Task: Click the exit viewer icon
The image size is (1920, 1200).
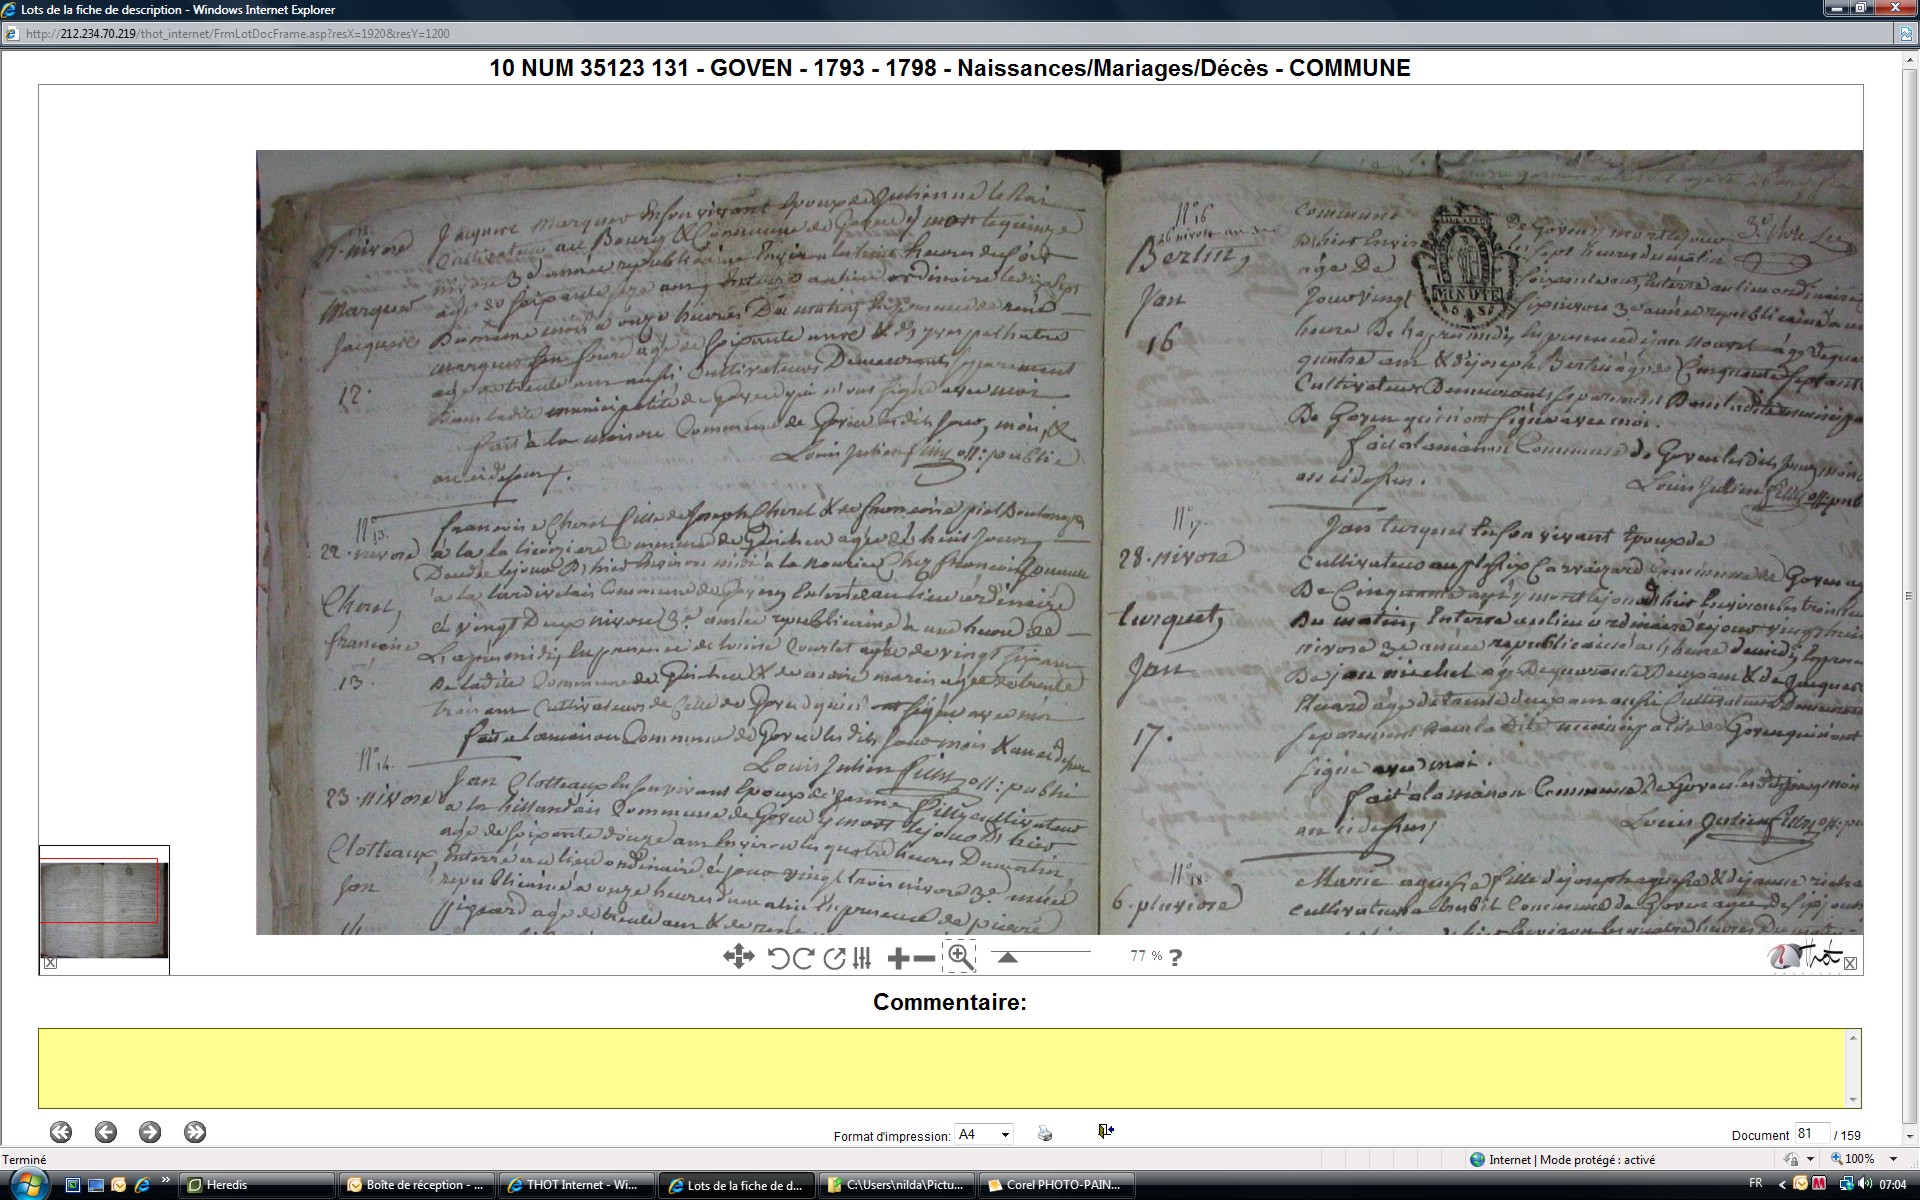Action: pos(1105,1131)
